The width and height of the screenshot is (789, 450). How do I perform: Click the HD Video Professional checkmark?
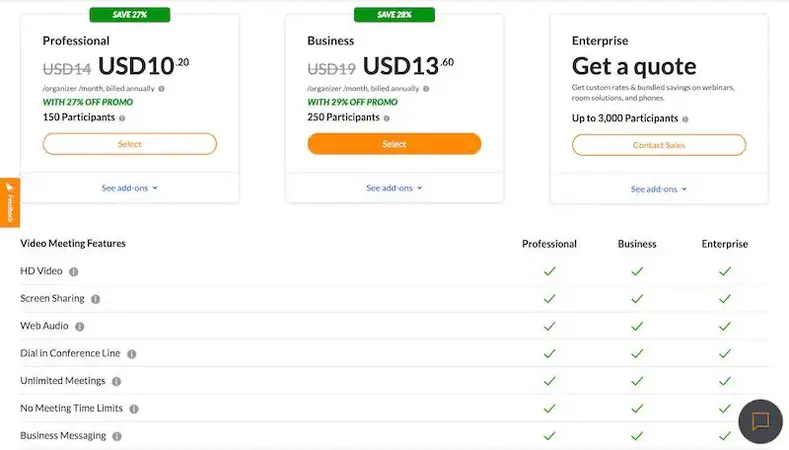click(x=549, y=271)
